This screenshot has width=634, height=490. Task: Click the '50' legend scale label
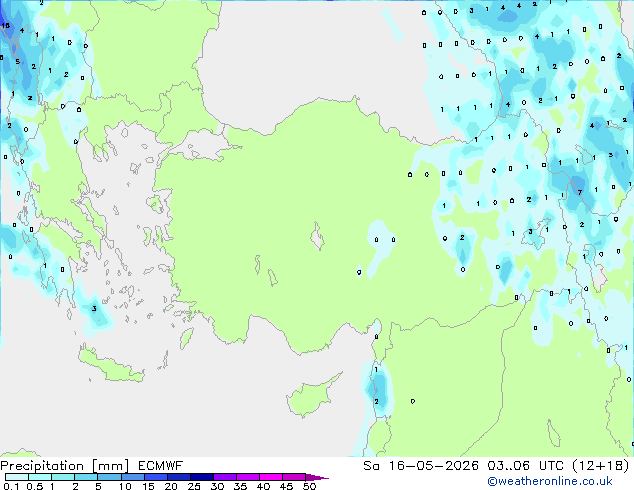click(x=310, y=486)
